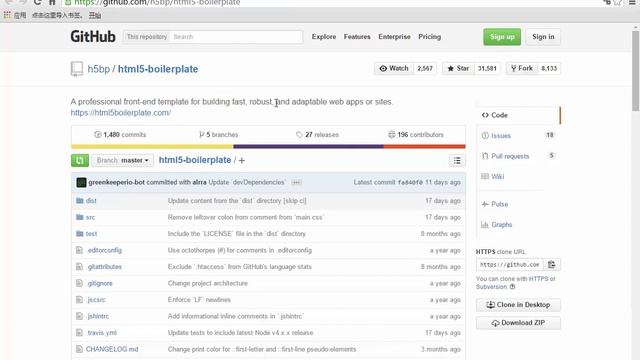The image size is (640, 360).
Task: Click the .travis.yml file icon
Action: pyautogui.click(x=79, y=333)
